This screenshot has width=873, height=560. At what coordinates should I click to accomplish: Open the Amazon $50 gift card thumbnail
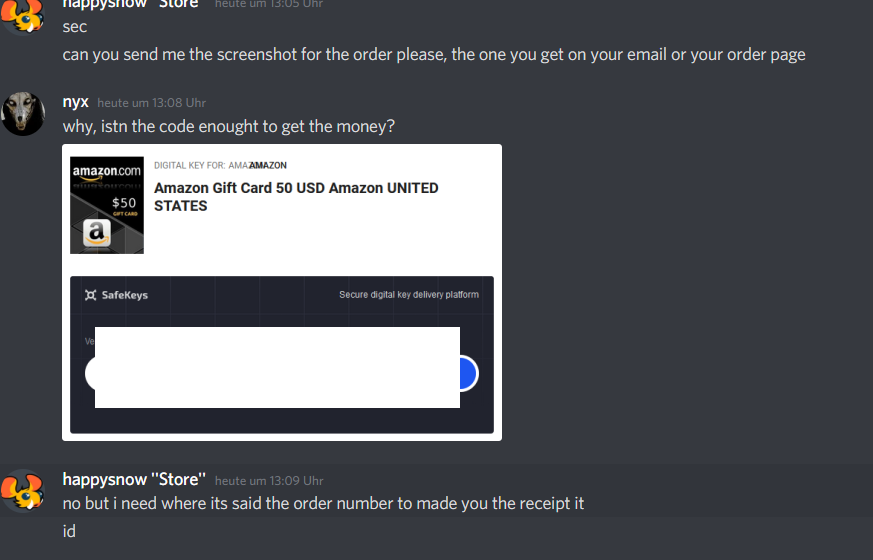(x=107, y=205)
